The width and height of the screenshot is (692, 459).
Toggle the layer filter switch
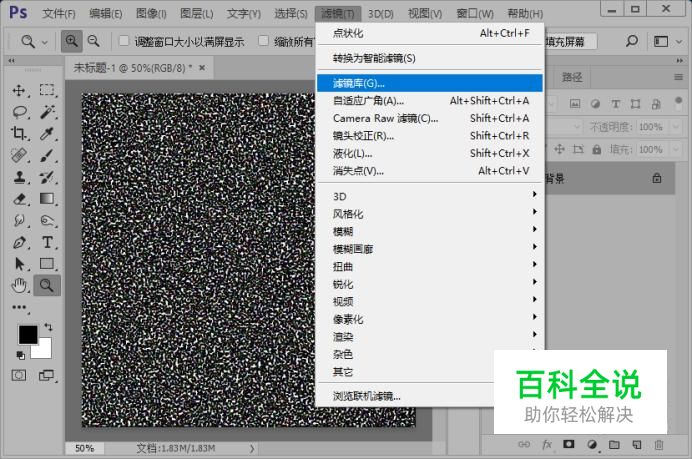pyautogui.click(x=678, y=102)
